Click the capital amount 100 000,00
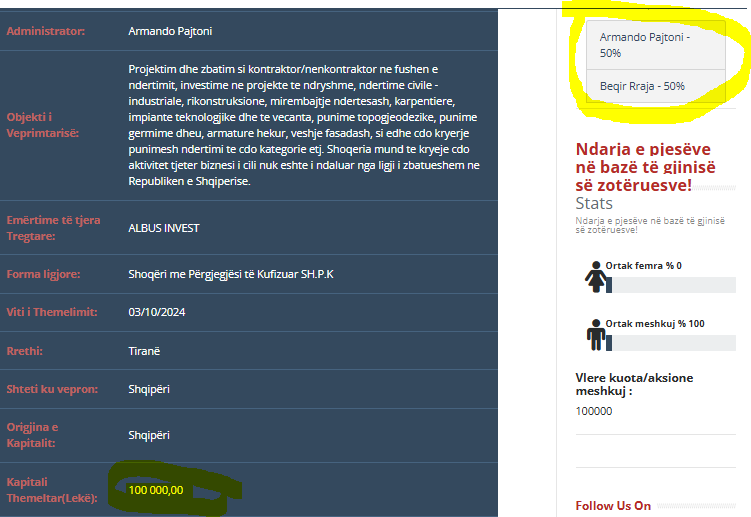This screenshot has width=751, height=517. pyautogui.click(x=156, y=489)
